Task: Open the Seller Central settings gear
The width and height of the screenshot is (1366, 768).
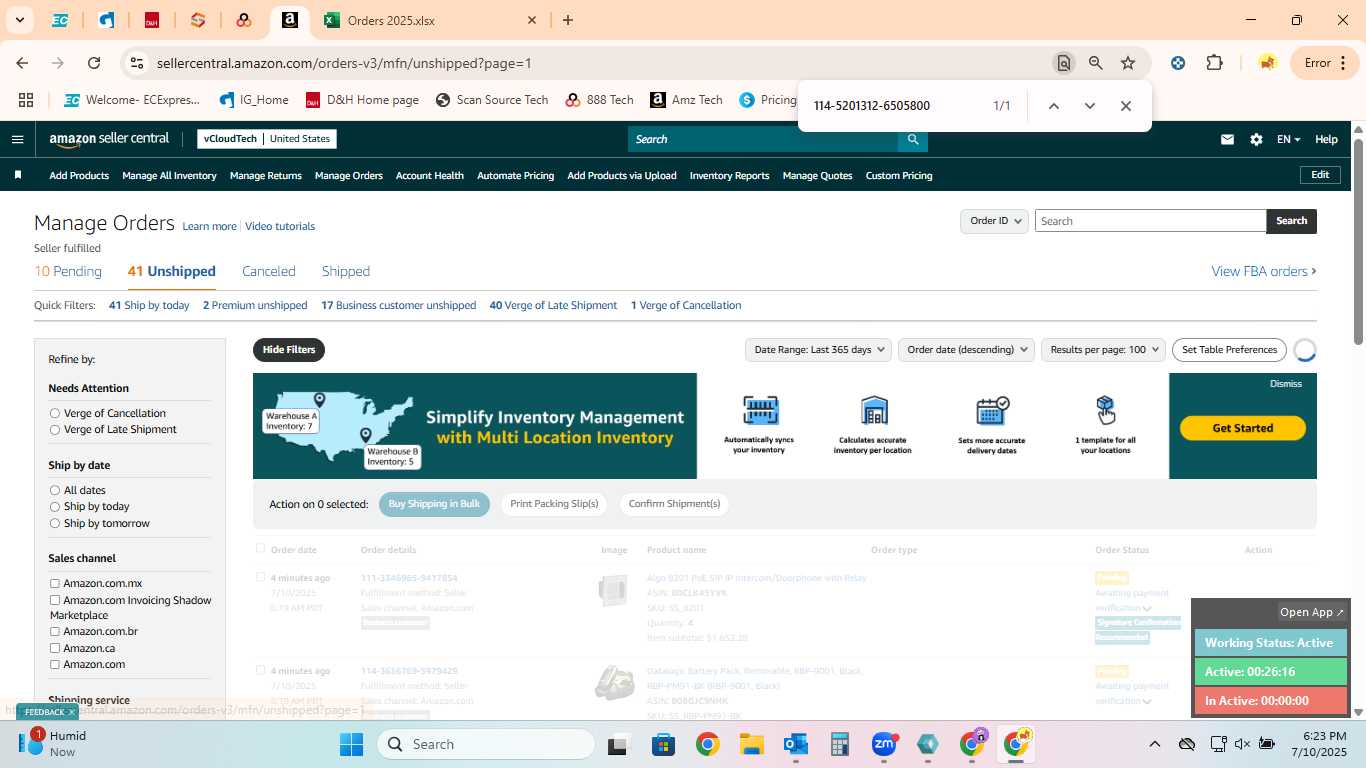Action: tap(1256, 139)
